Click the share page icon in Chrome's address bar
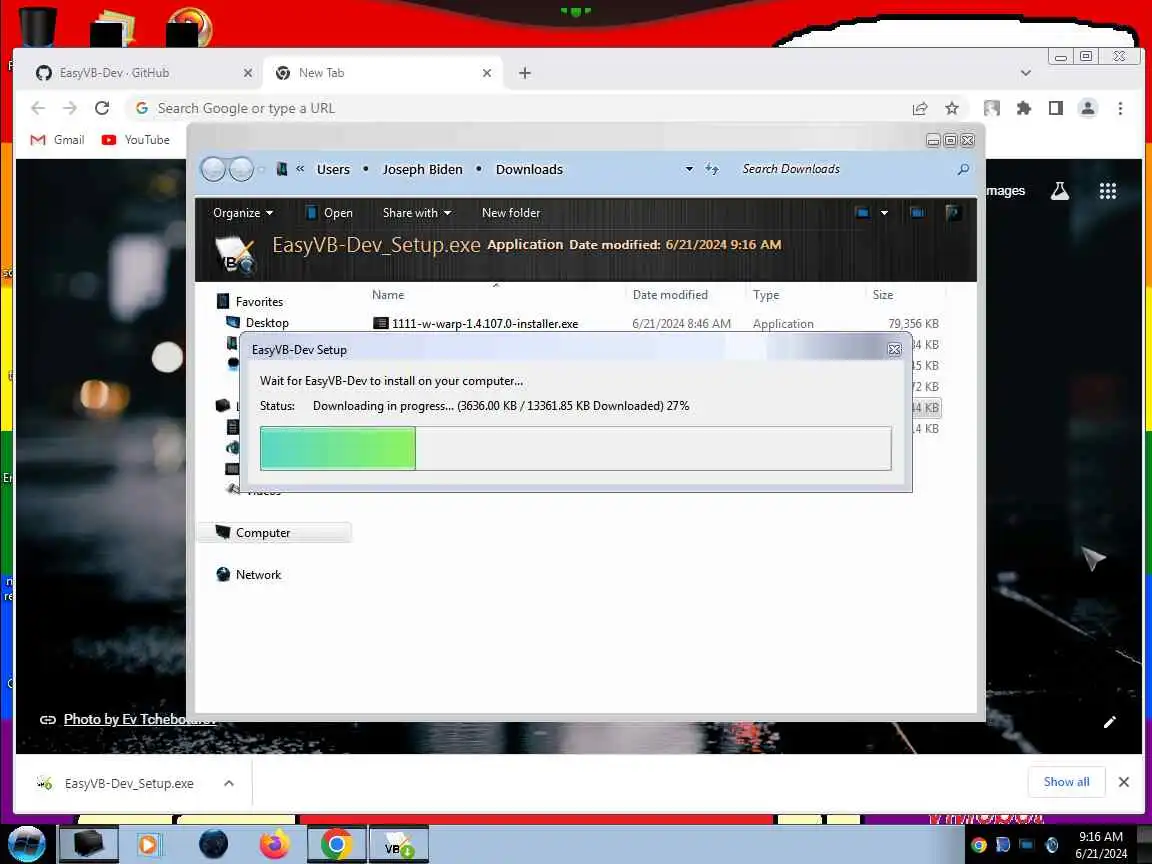 [920, 109]
